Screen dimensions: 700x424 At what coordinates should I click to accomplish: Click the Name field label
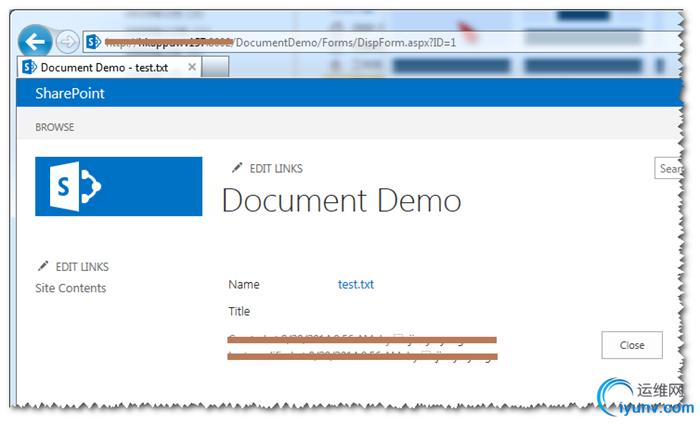(x=244, y=284)
